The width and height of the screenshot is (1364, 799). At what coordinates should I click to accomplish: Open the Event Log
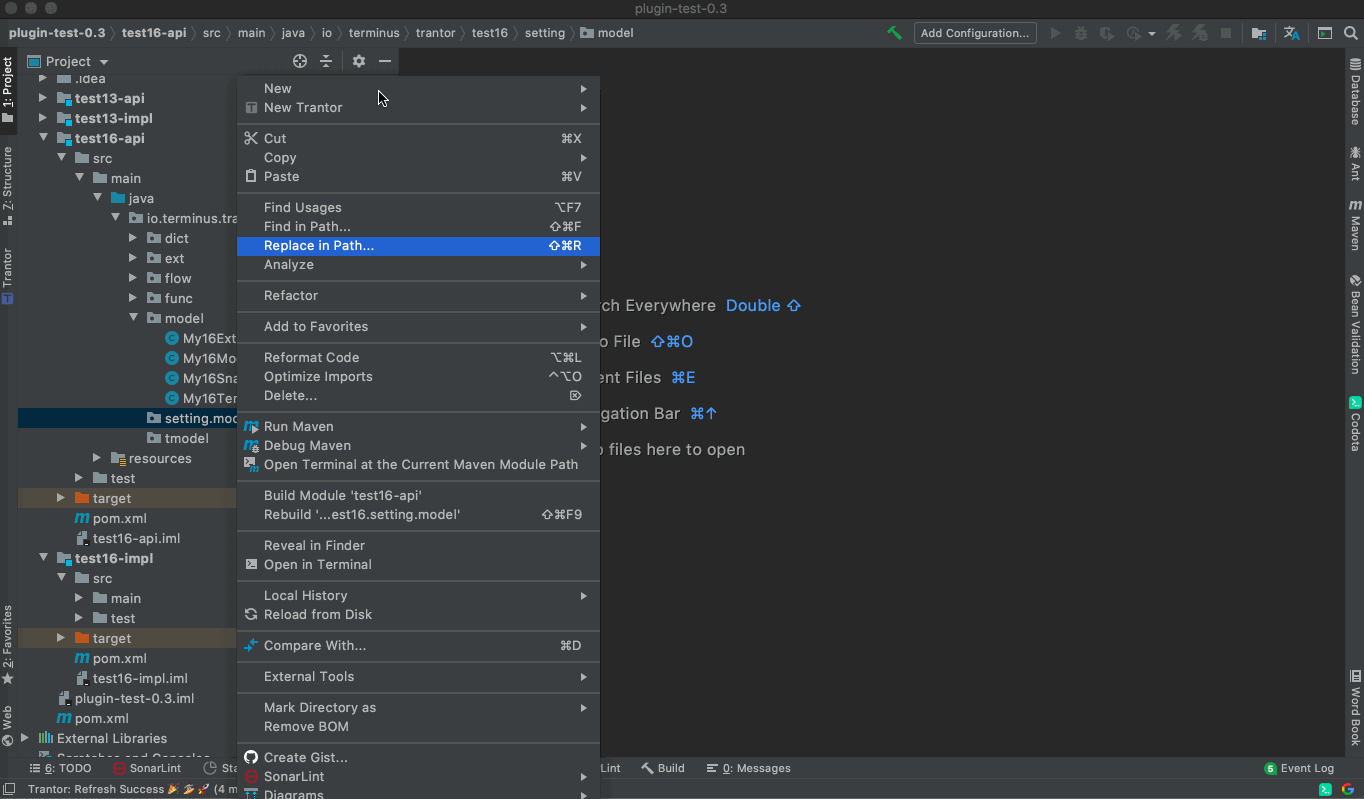coord(1299,768)
